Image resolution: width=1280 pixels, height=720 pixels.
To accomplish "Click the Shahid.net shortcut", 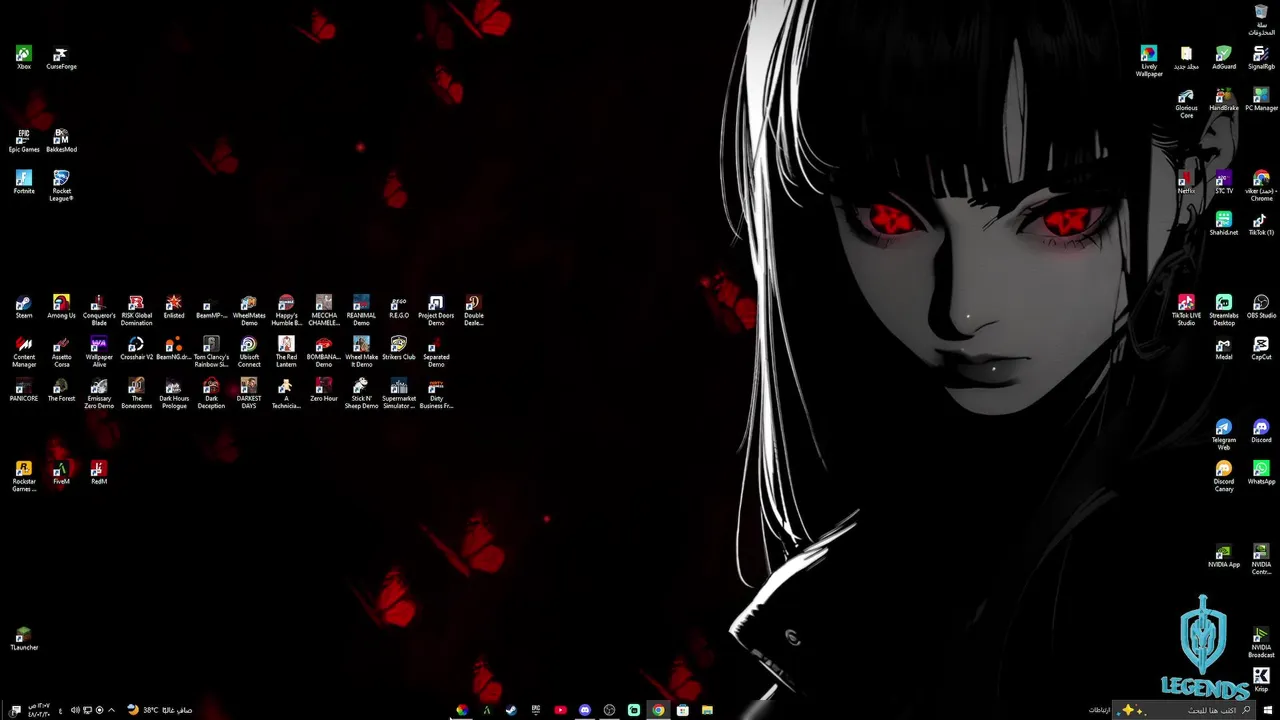I will point(1224,225).
